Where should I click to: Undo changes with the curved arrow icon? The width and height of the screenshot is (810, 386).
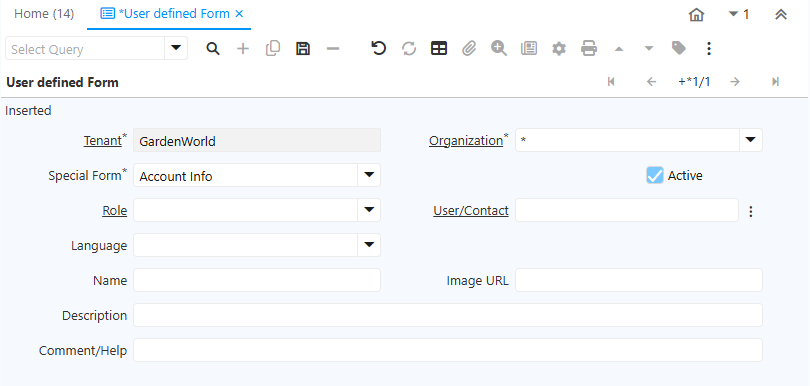[379, 49]
